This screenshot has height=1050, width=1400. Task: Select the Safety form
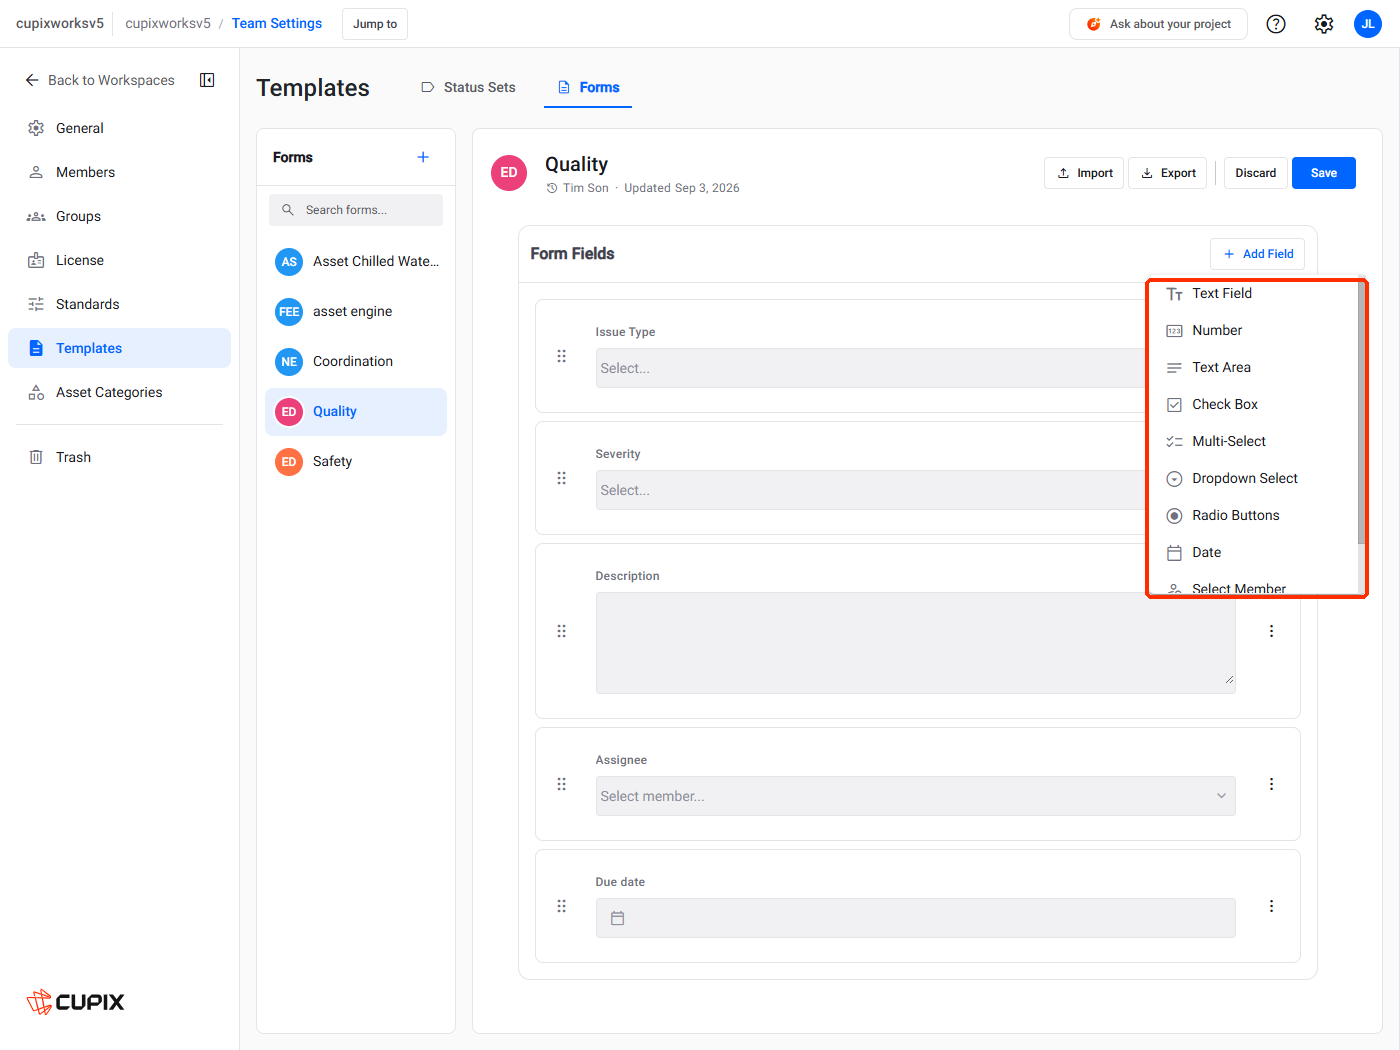tap(356, 461)
